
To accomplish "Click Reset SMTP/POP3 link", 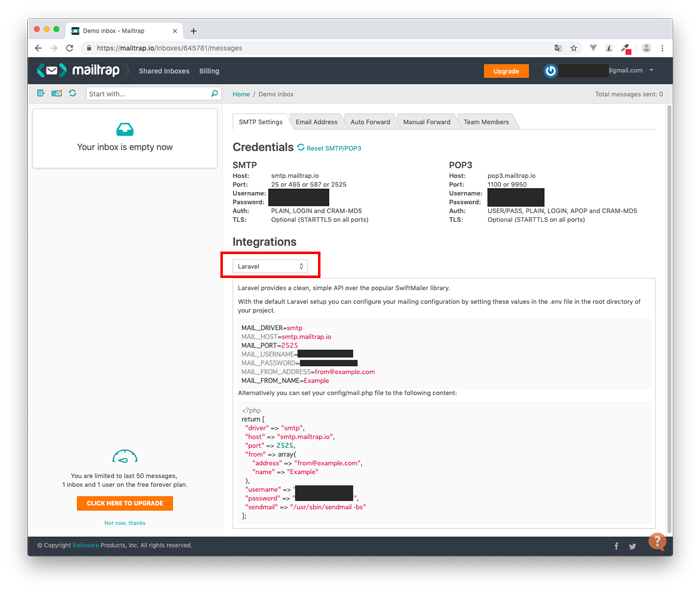I will (334, 148).
